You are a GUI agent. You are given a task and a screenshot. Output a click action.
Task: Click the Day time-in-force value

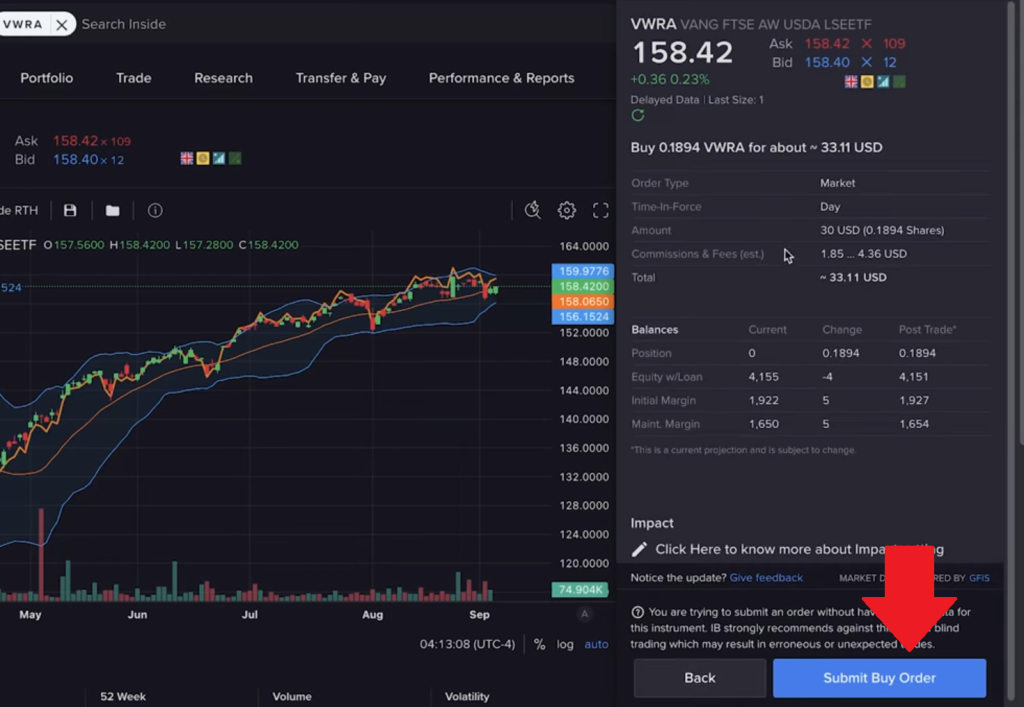point(830,207)
